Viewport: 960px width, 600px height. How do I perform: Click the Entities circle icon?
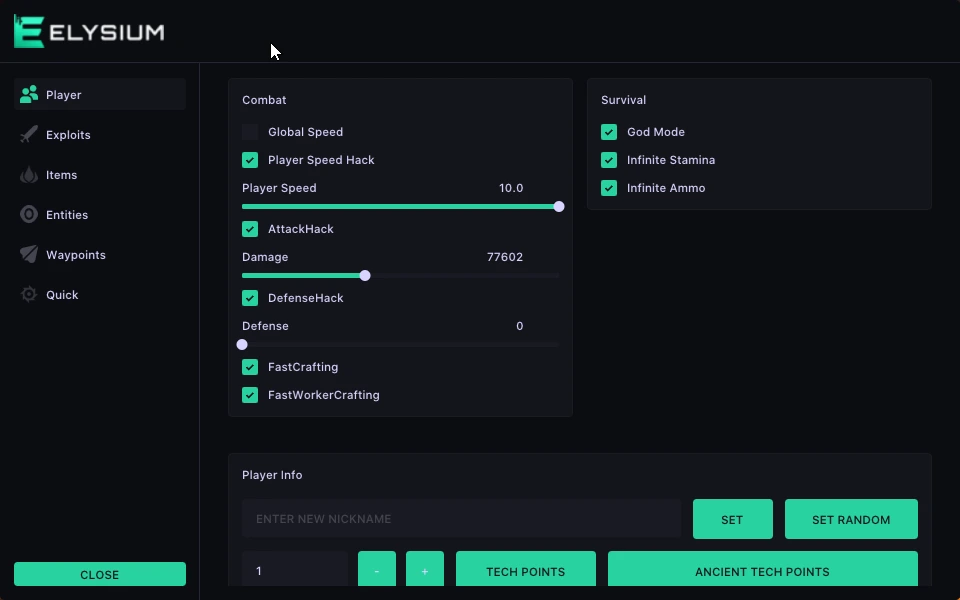pos(29,214)
